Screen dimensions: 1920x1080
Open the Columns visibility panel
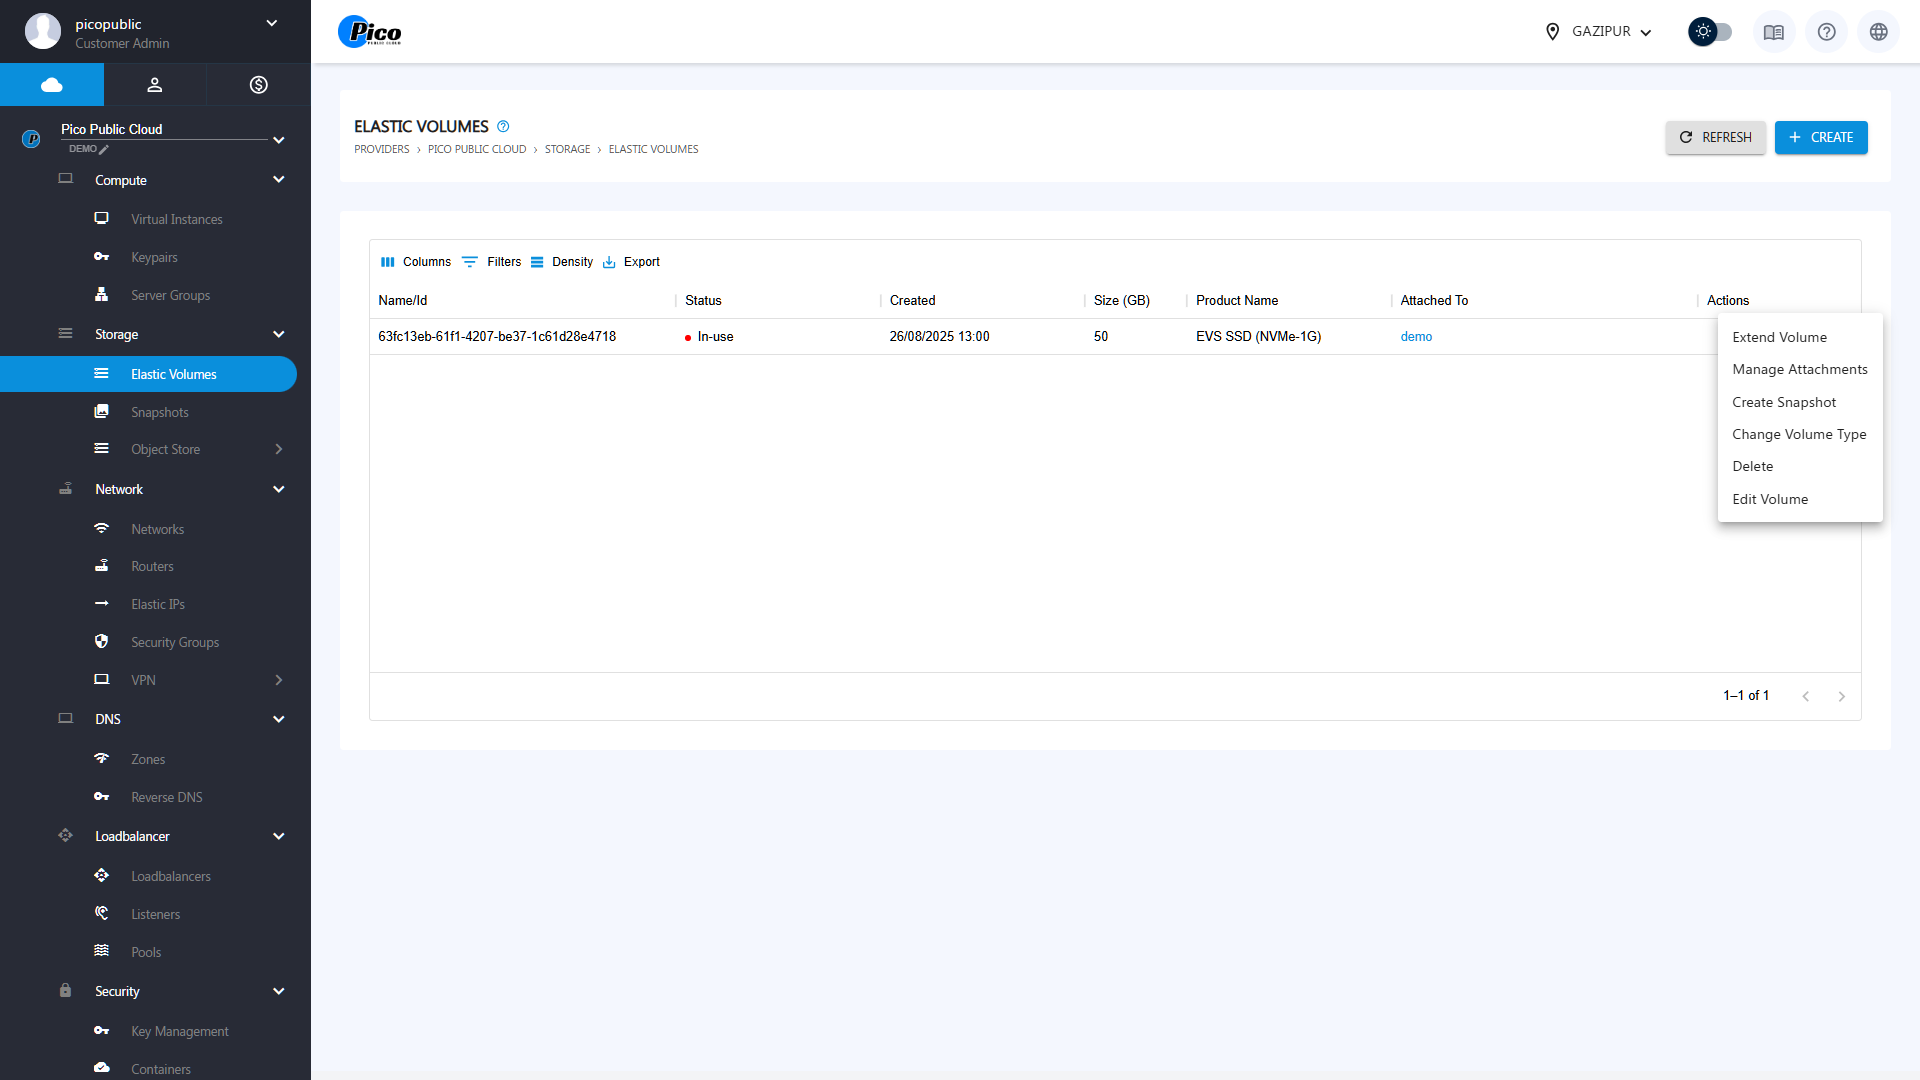pyautogui.click(x=416, y=262)
